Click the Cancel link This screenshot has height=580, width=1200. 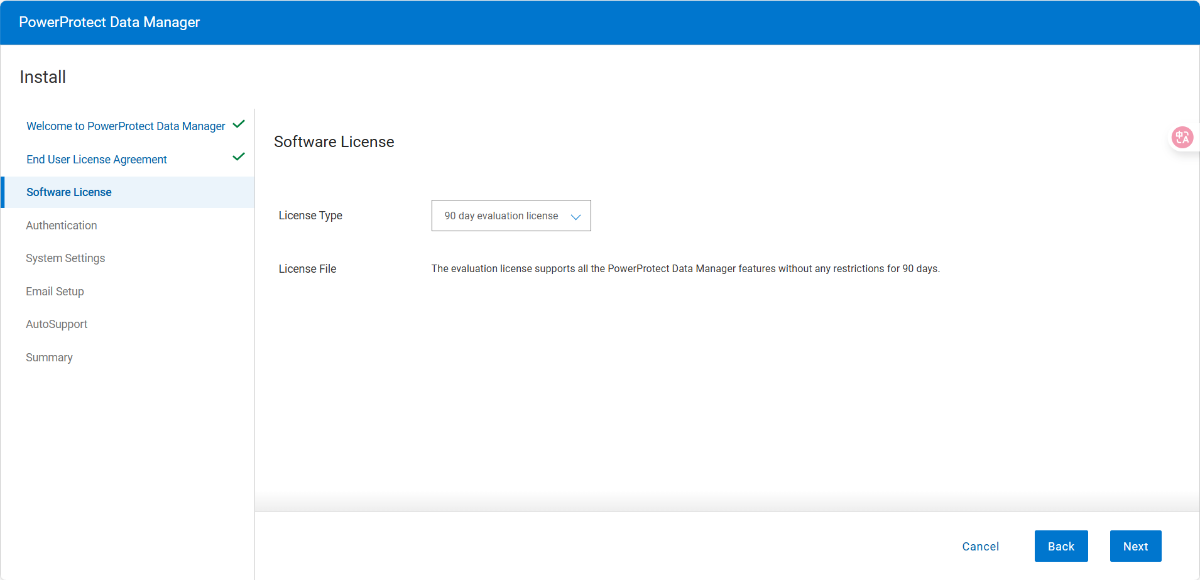click(981, 546)
